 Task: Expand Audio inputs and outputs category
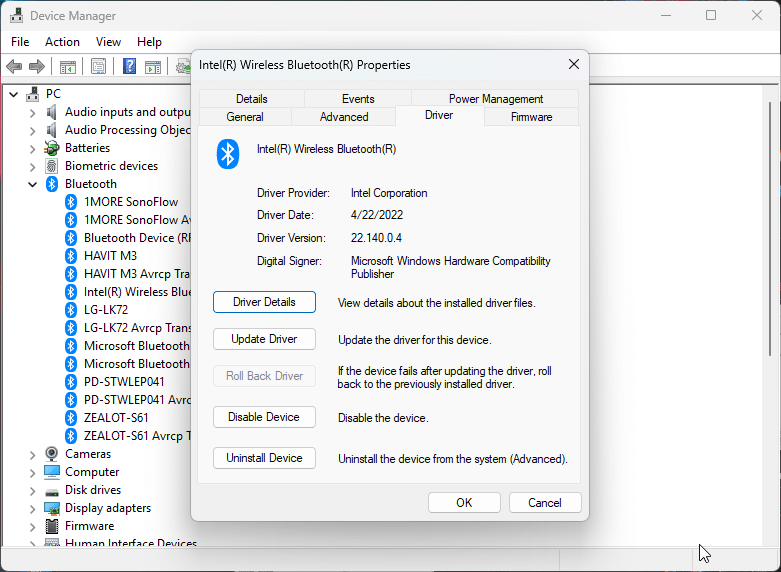pyautogui.click(x=32, y=113)
